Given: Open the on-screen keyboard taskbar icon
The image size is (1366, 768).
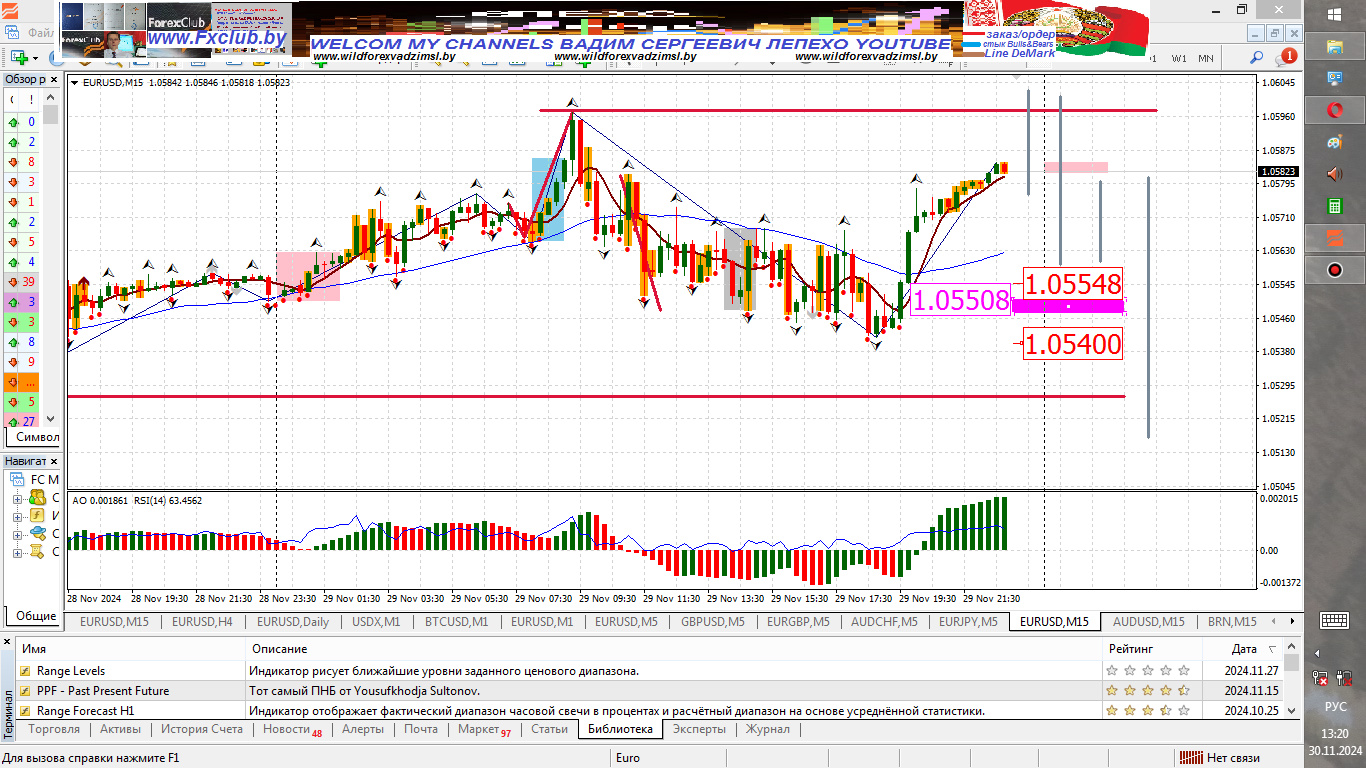Looking at the screenshot, I should [x=1334, y=620].
